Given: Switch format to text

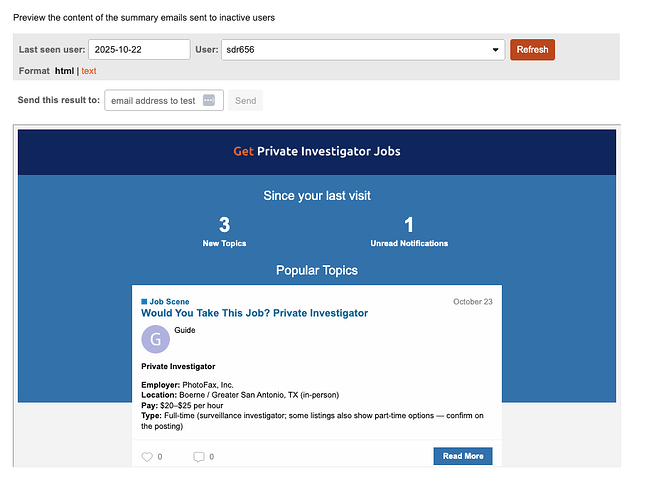Looking at the screenshot, I should (89, 71).
